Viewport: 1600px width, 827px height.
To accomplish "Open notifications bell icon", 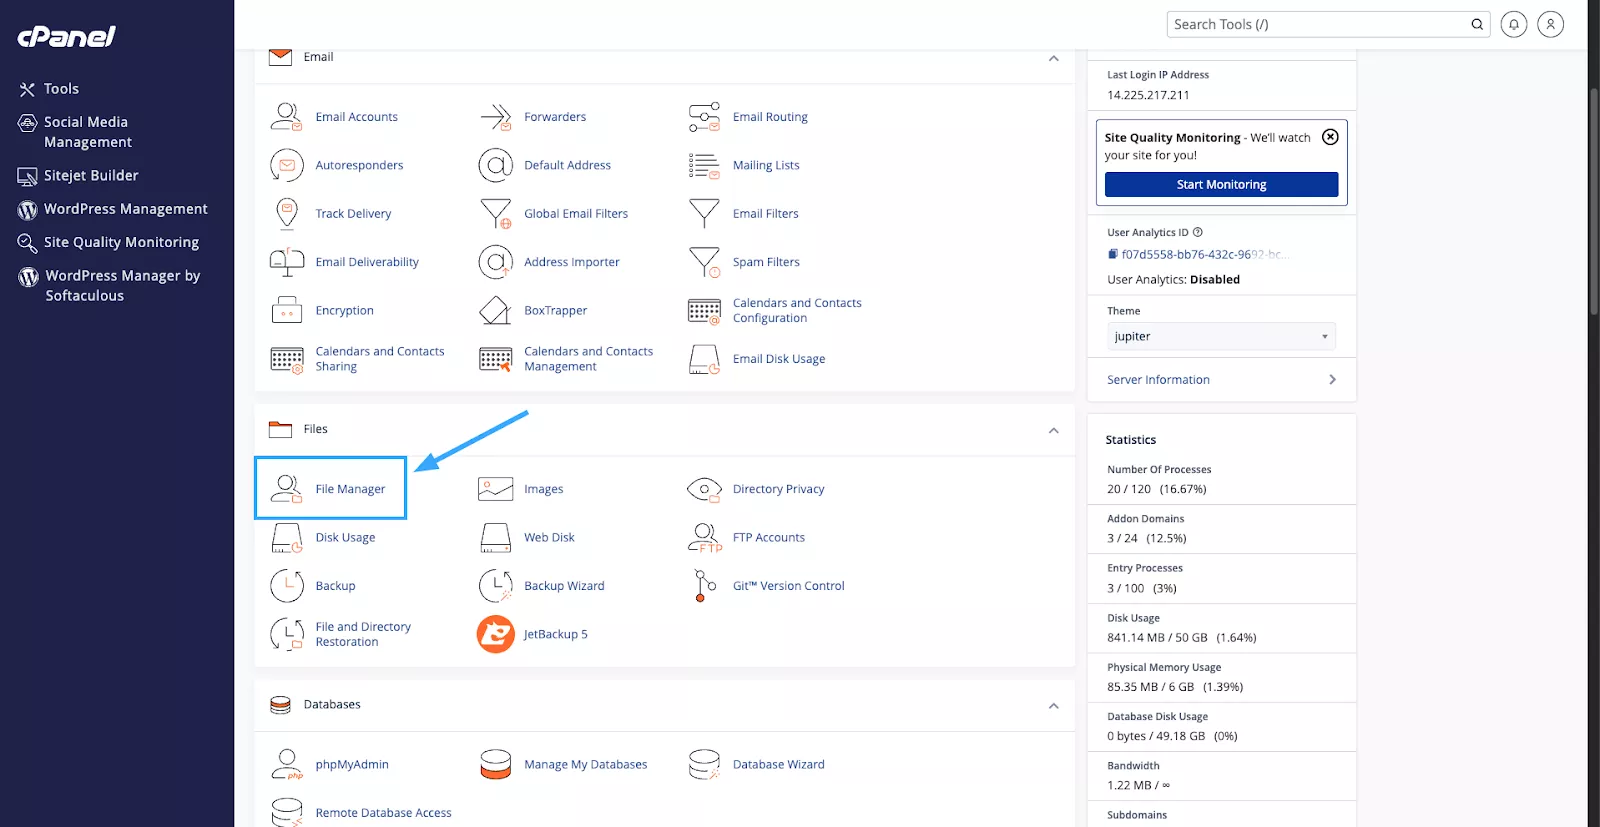I will pyautogui.click(x=1514, y=24).
